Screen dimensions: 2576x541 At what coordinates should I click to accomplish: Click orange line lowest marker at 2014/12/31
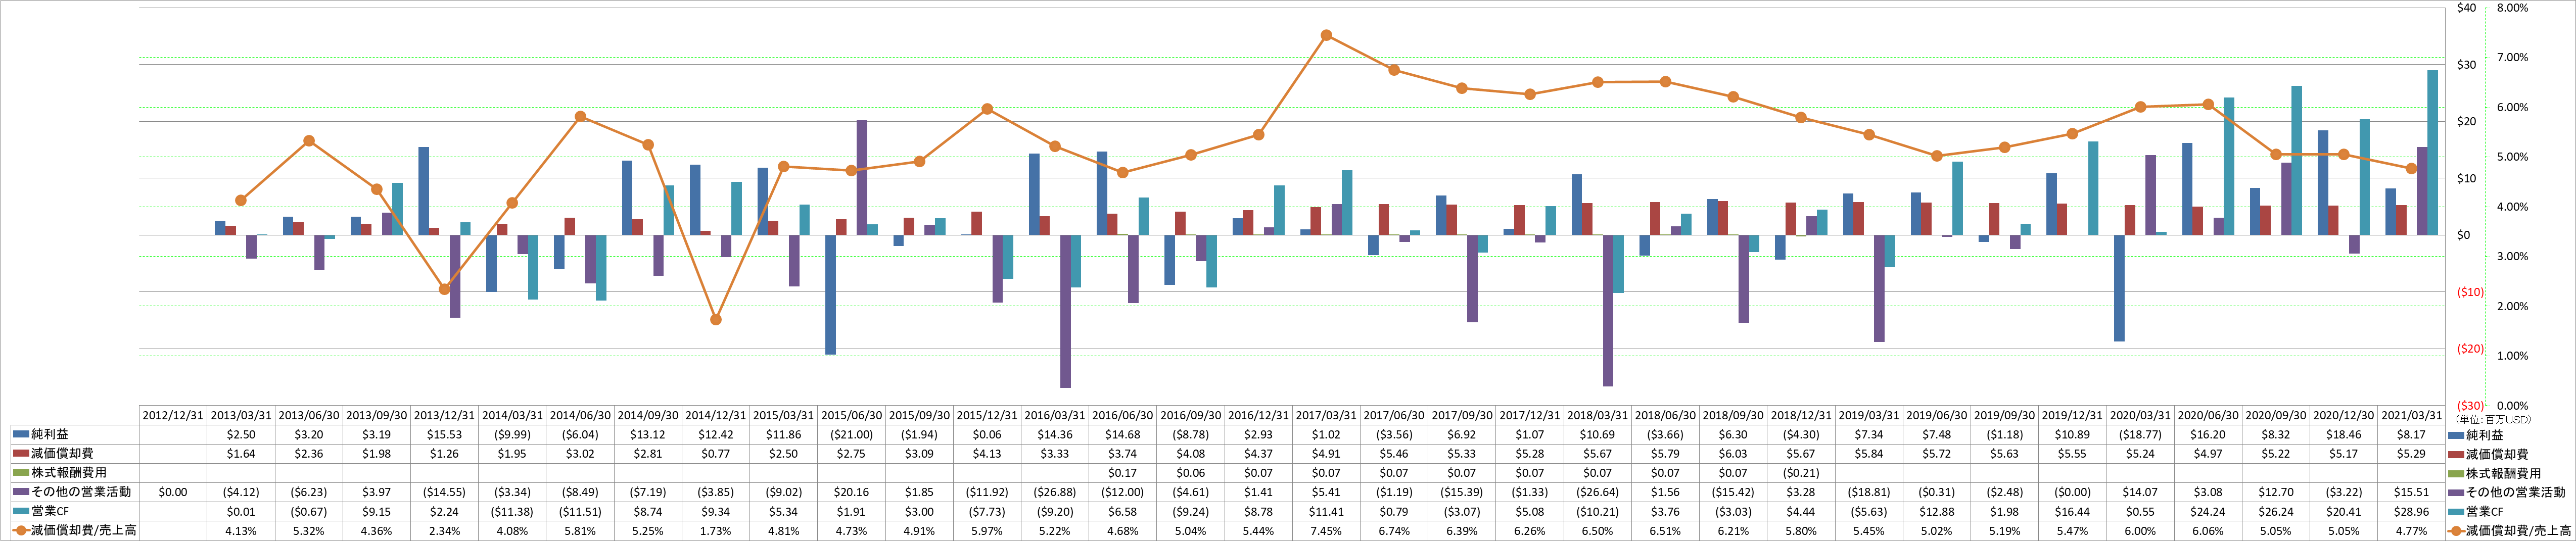click(715, 320)
